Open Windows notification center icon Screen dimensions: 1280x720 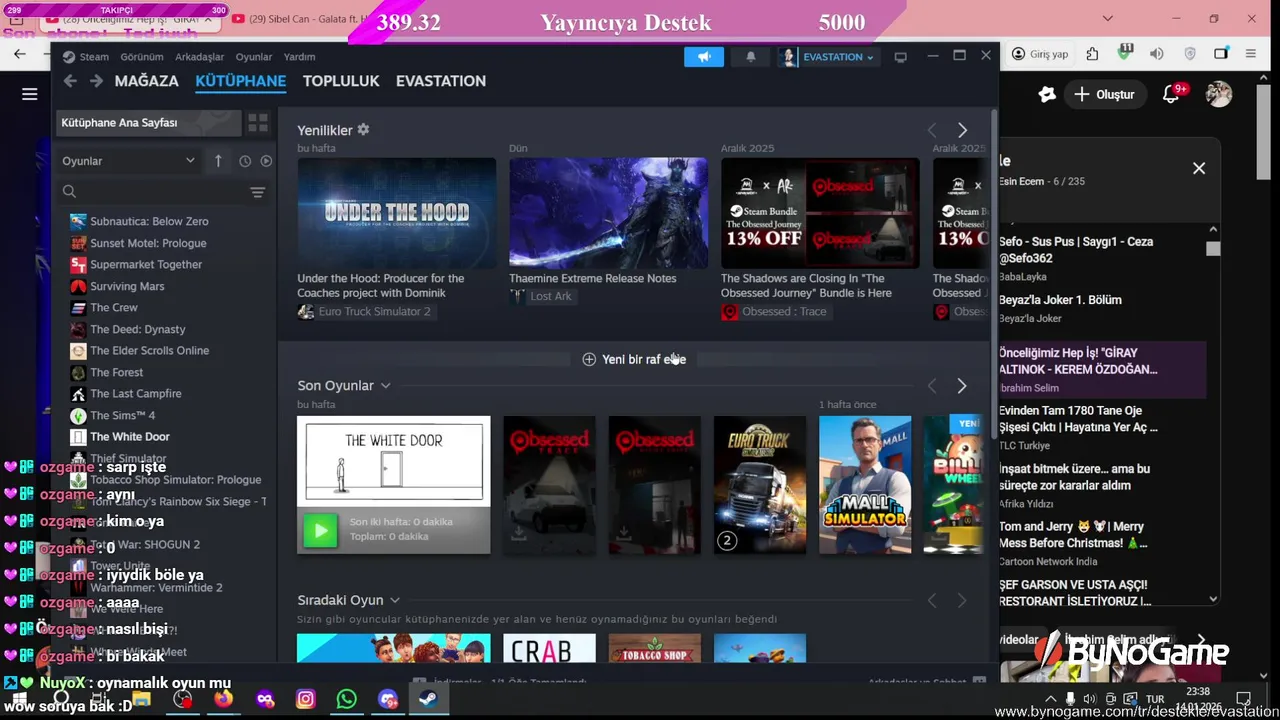tap(1243, 699)
